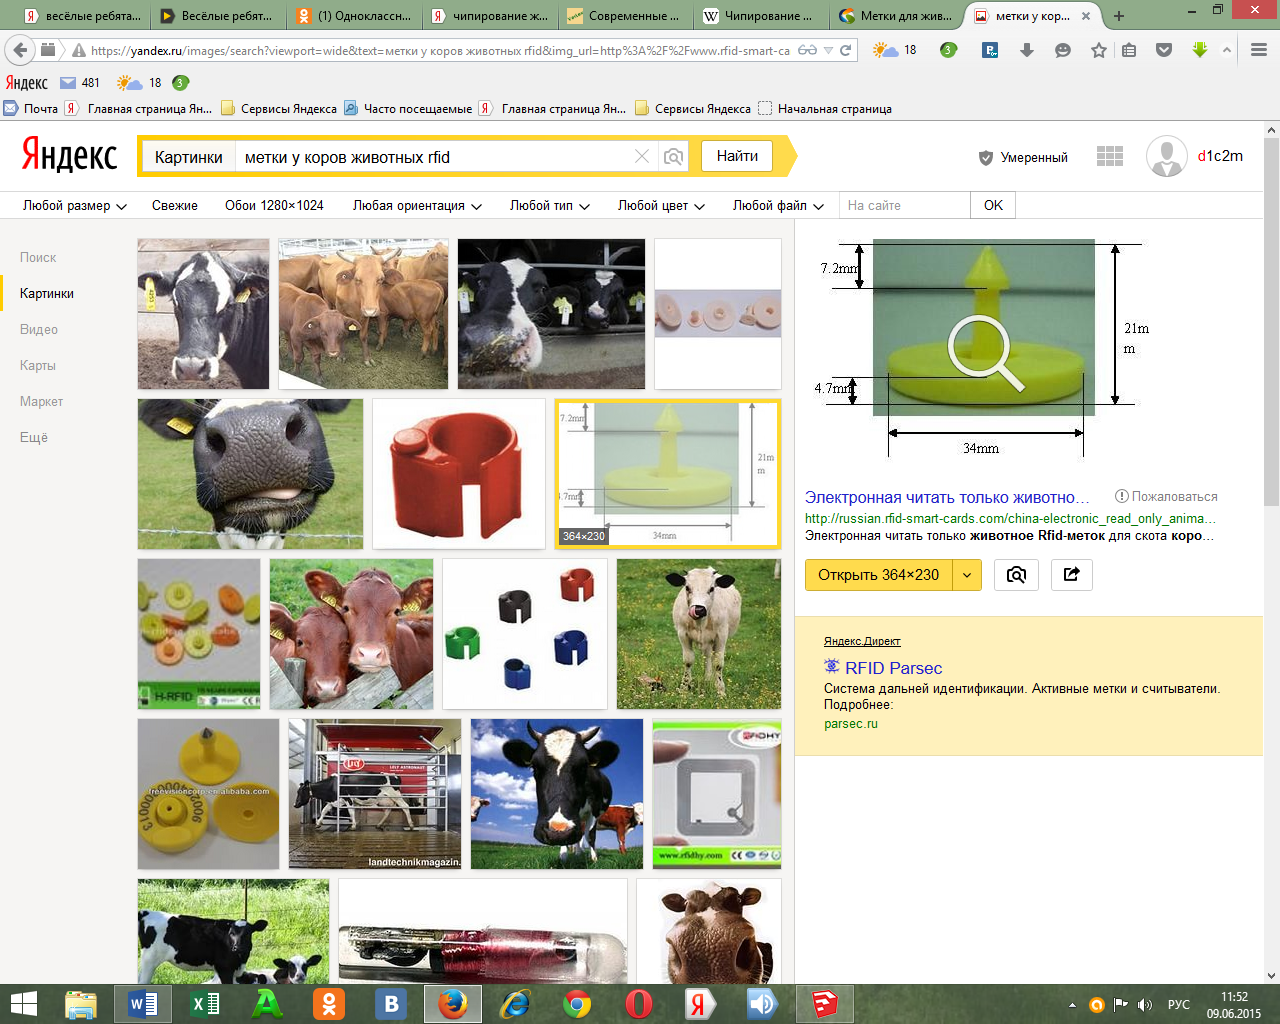Open the red leg-band tag thumbnail

point(459,474)
